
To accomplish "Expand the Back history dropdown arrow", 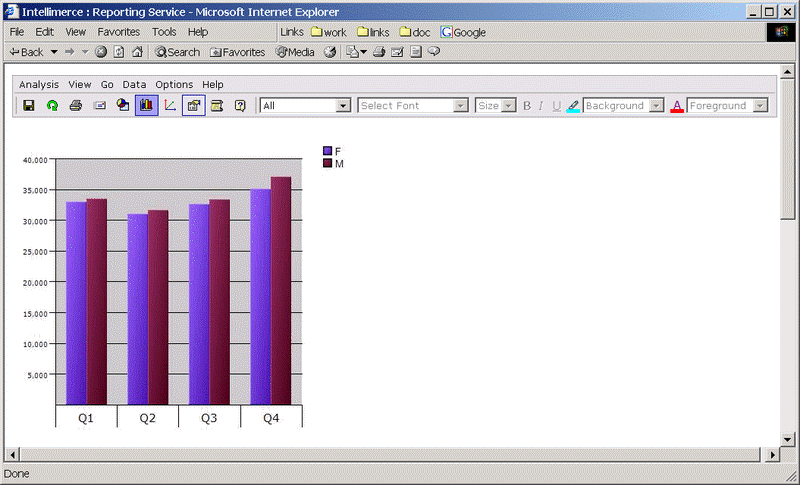I will point(54,52).
